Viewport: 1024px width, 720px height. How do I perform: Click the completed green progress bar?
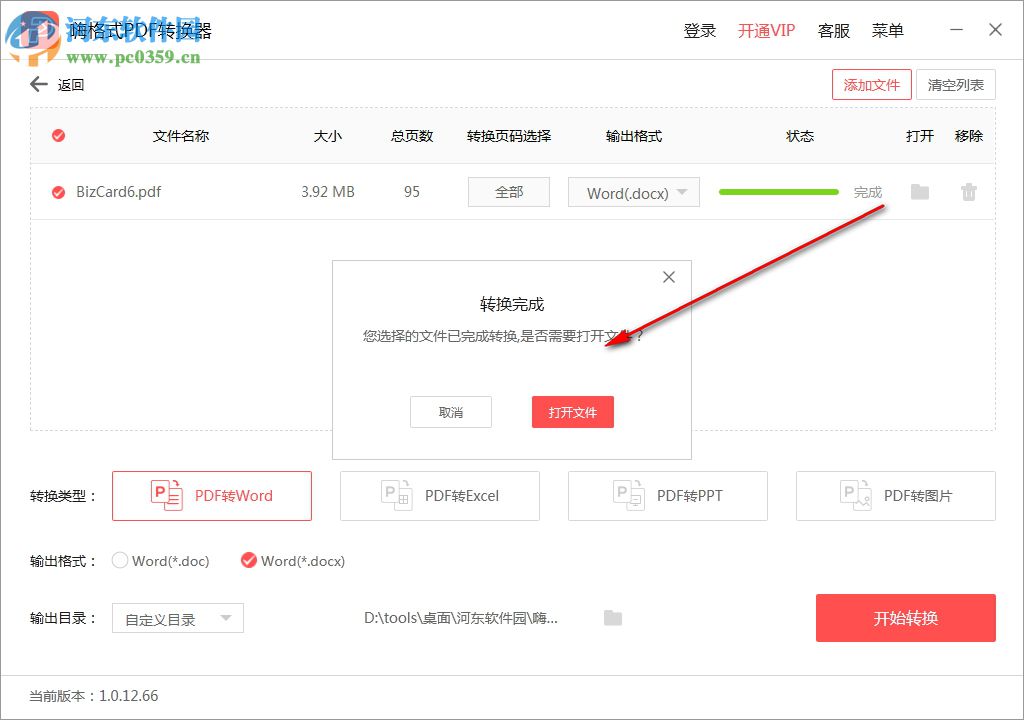778,190
